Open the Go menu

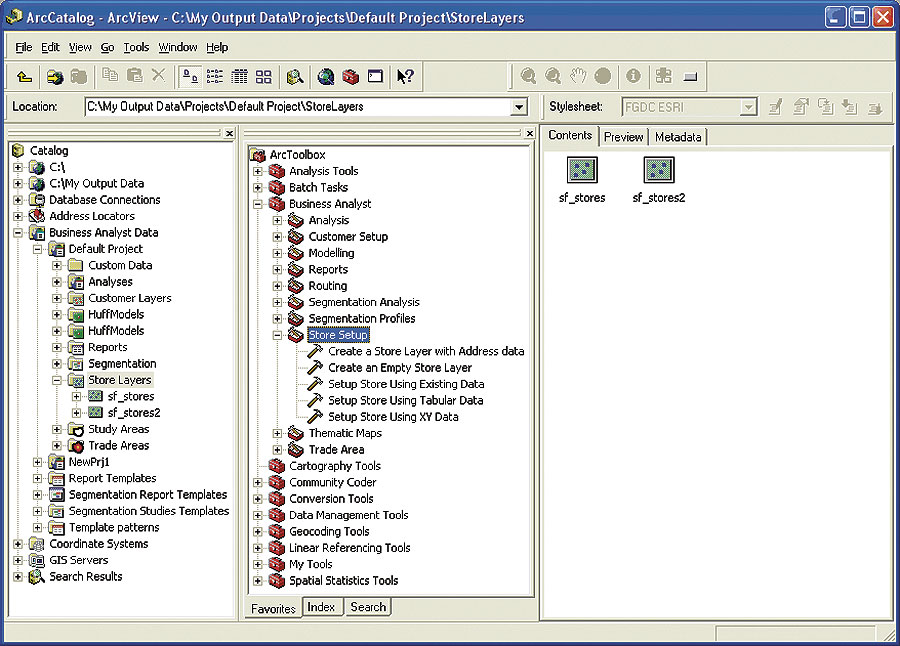point(107,47)
